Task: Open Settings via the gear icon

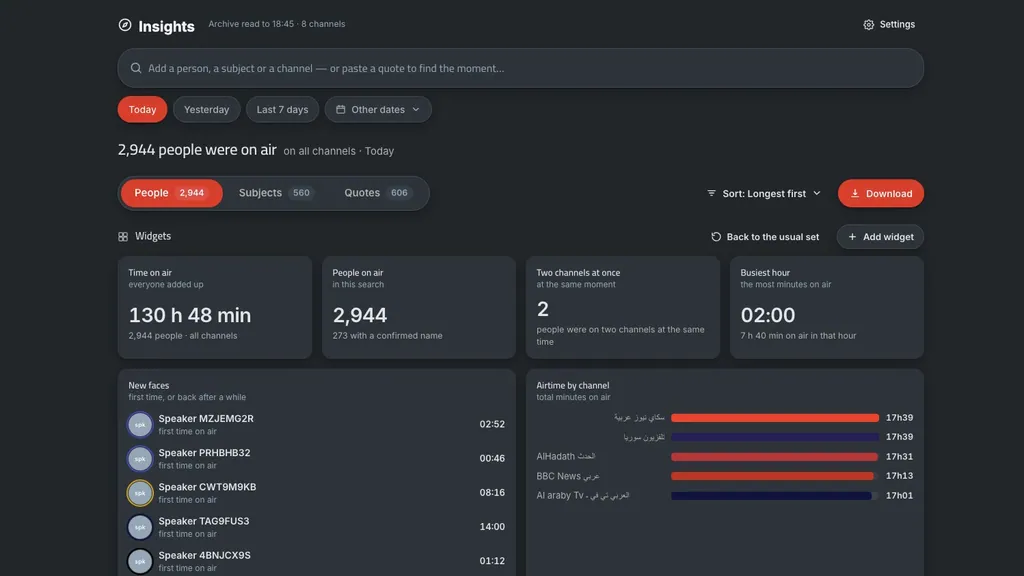Action: 869,25
